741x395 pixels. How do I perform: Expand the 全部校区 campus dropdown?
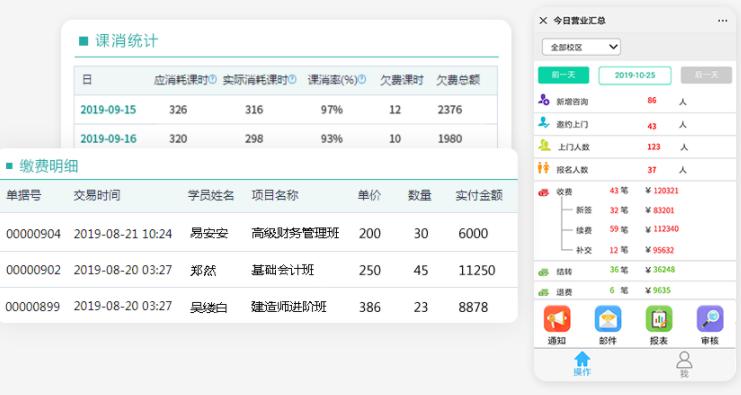pyautogui.click(x=581, y=47)
